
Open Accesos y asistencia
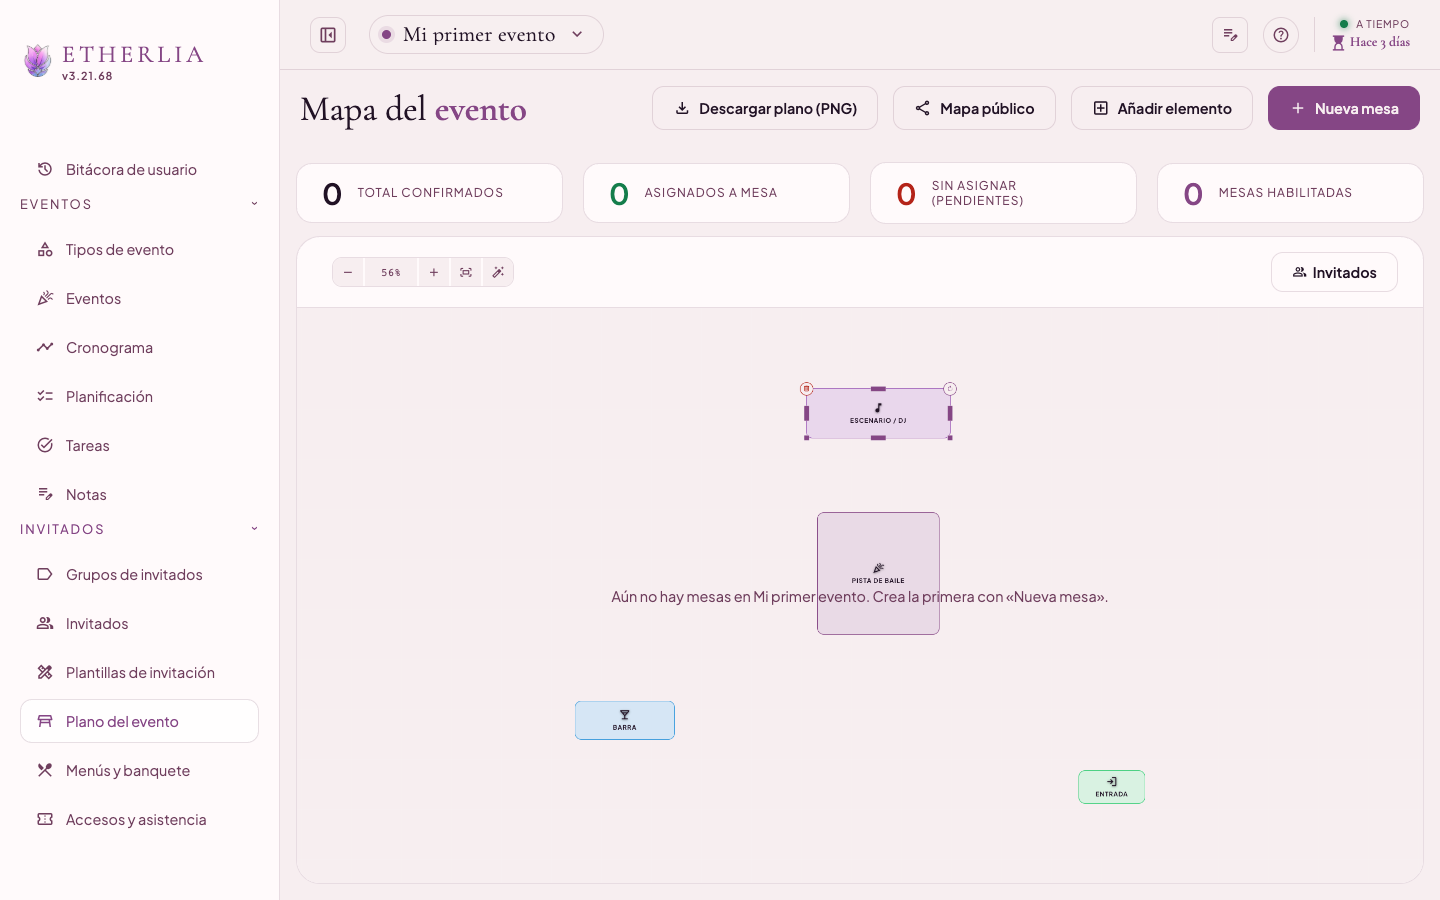(x=139, y=820)
